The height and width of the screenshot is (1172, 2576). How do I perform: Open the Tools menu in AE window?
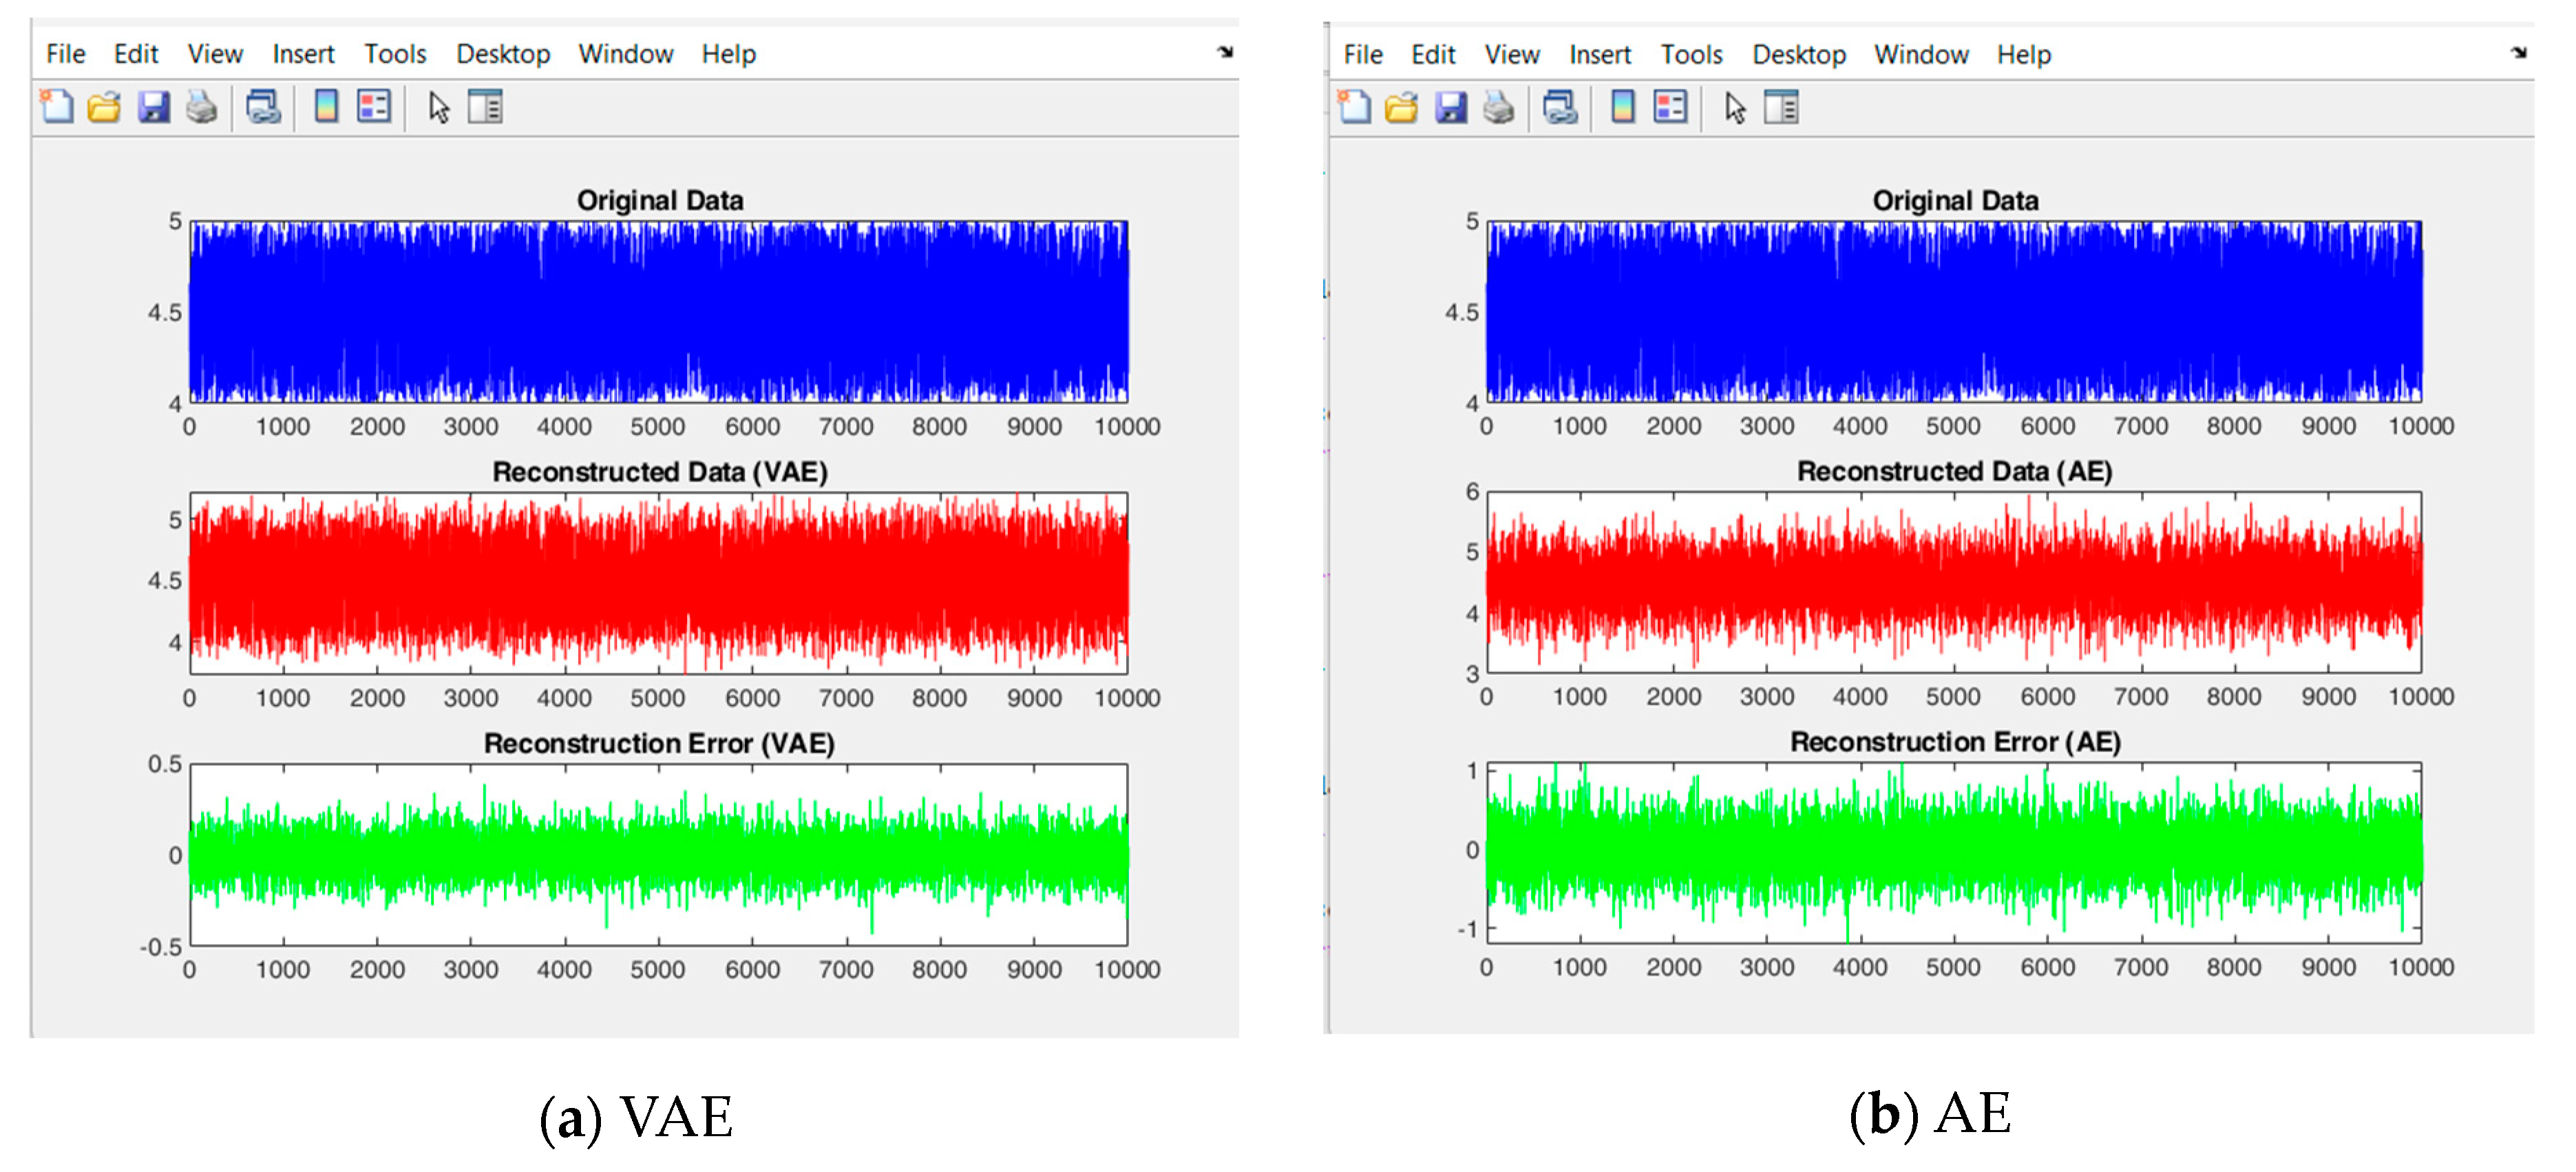click(1691, 54)
